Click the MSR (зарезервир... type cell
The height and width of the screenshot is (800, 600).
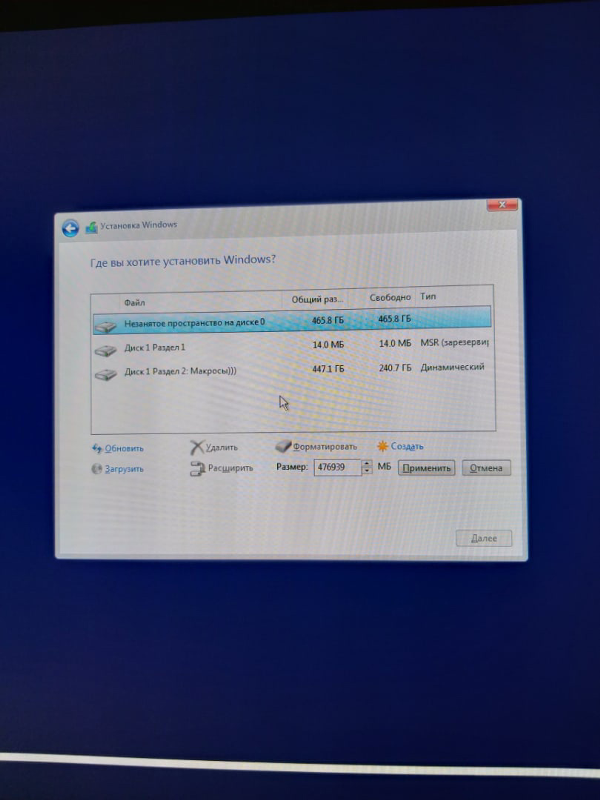coord(454,342)
